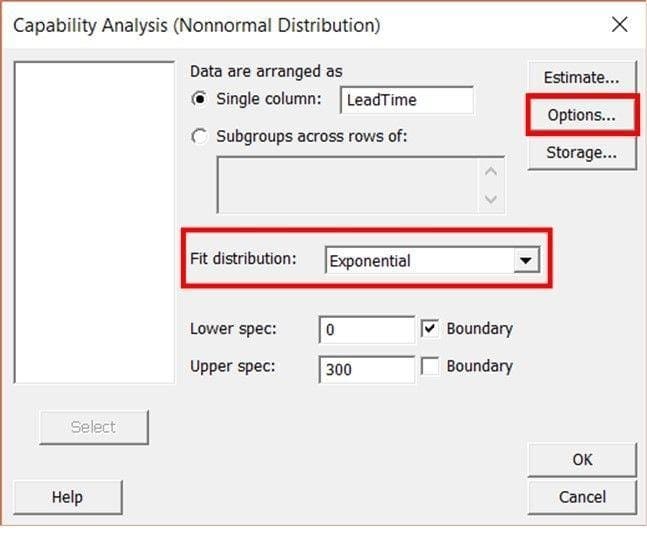Select the Single column radio button
Viewport: 647px width, 543px height.
pos(200,99)
